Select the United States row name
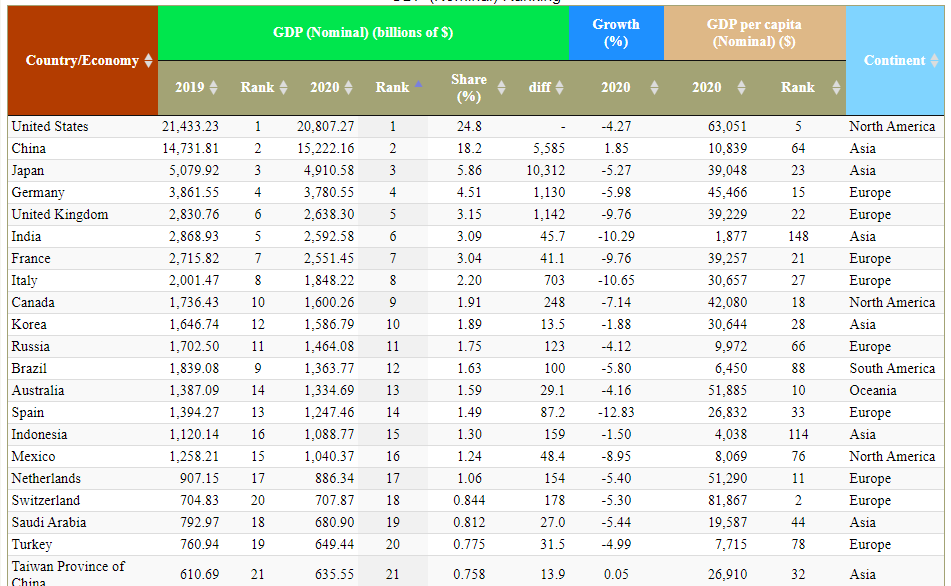Screen dimensions: 951x586 point(50,127)
